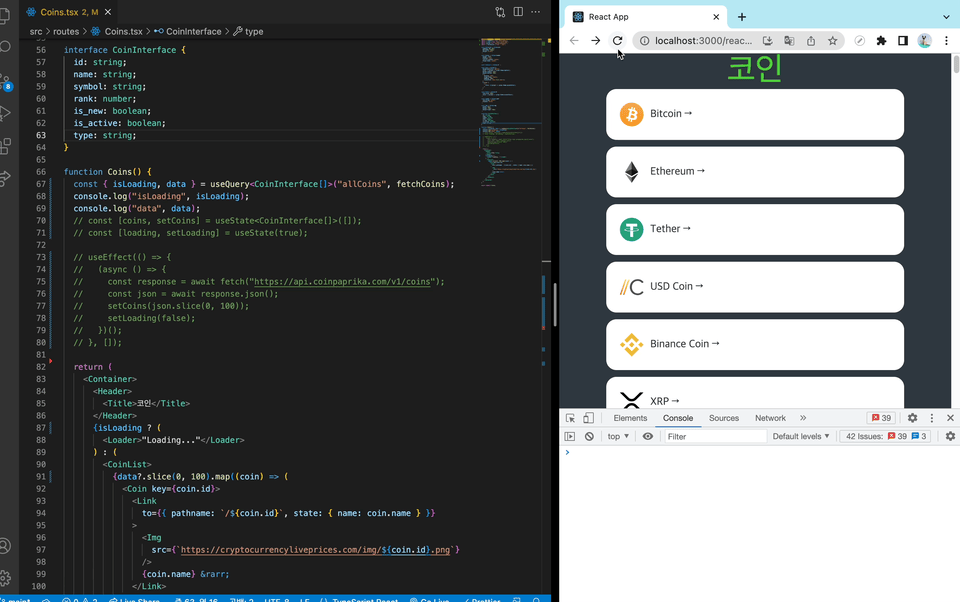Click the console Filter input field
Viewport: 960px width, 602px height.
tap(715, 436)
